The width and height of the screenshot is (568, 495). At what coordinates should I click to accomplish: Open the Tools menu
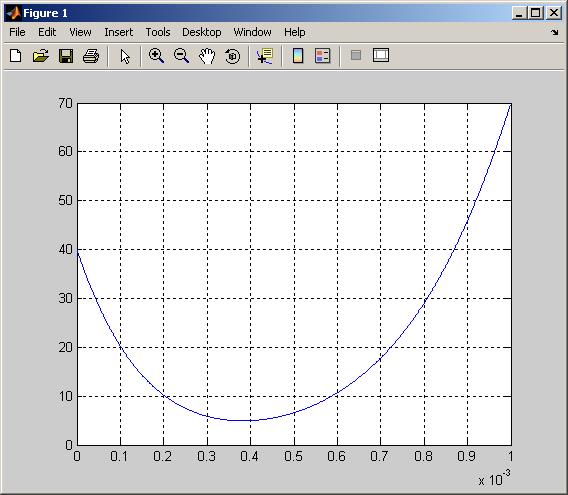click(158, 32)
